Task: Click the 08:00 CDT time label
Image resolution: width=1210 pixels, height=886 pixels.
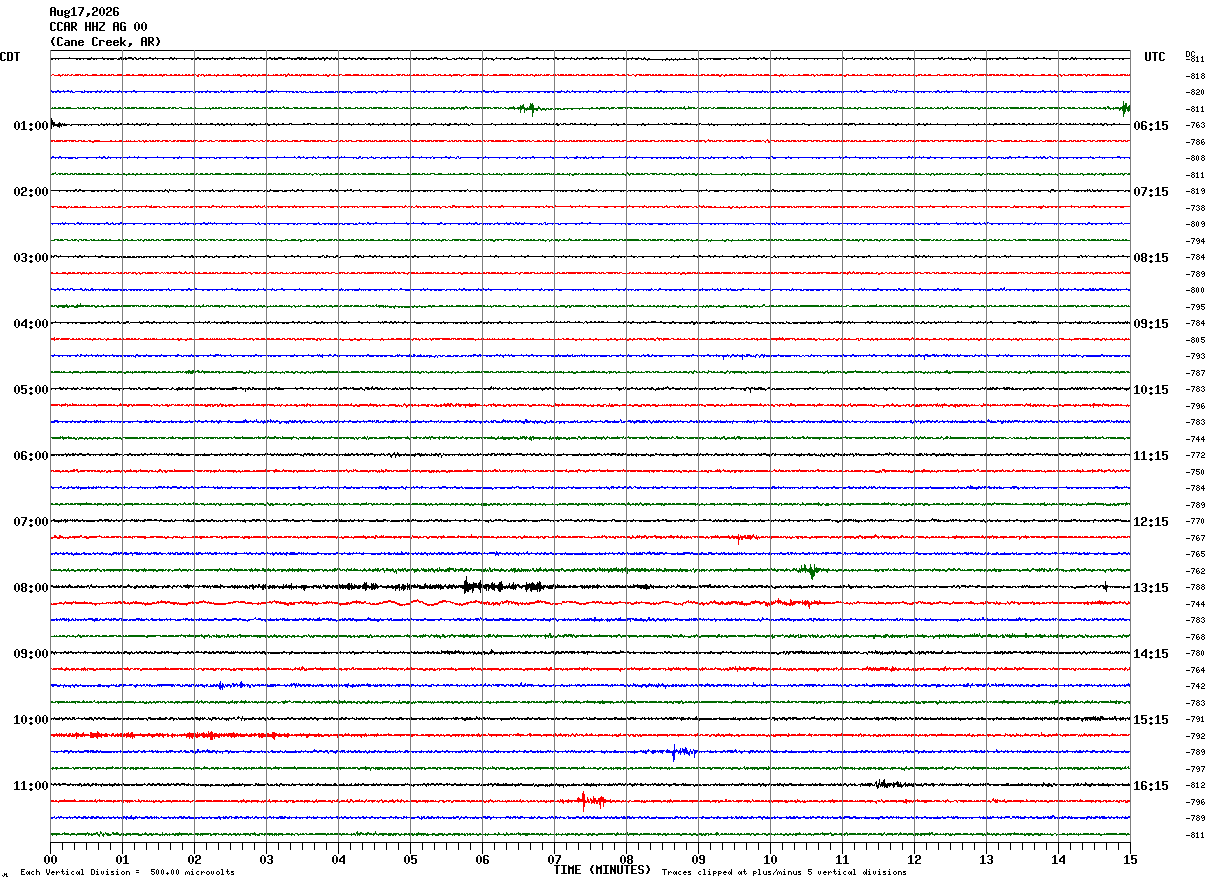Action: [31, 588]
